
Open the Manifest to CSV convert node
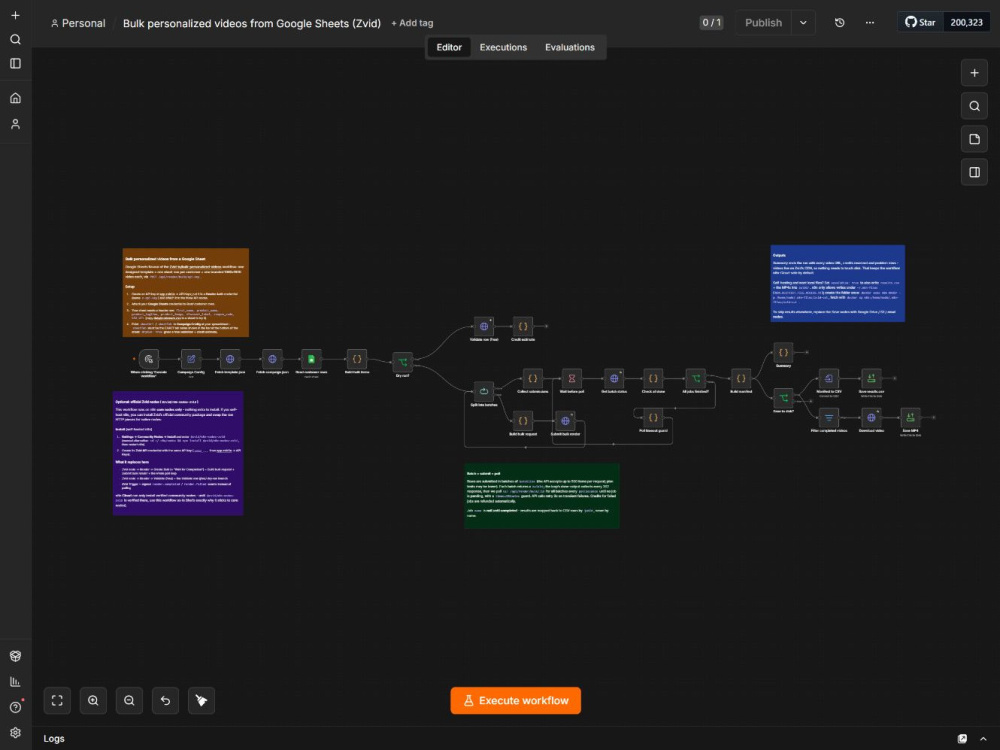(x=828, y=378)
